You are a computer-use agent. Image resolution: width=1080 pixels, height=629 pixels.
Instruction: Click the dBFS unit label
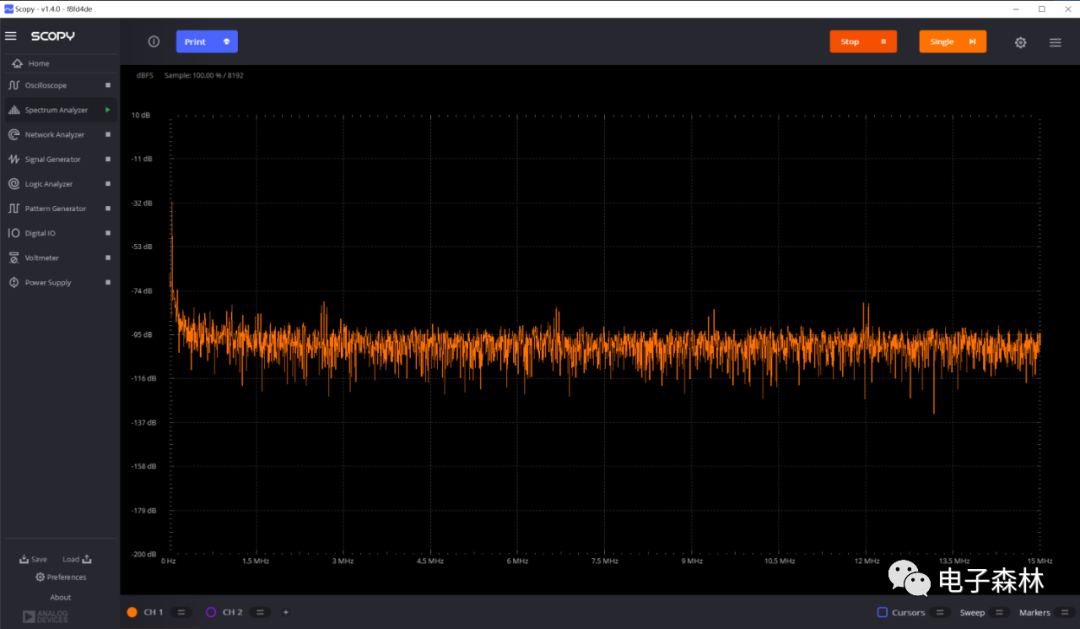[145, 76]
